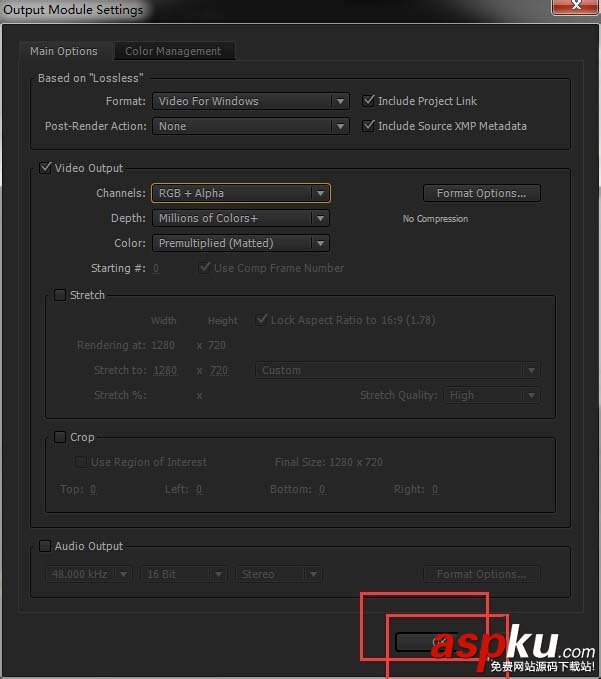Click the Based on "Lossless" label

(x=90, y=78)
